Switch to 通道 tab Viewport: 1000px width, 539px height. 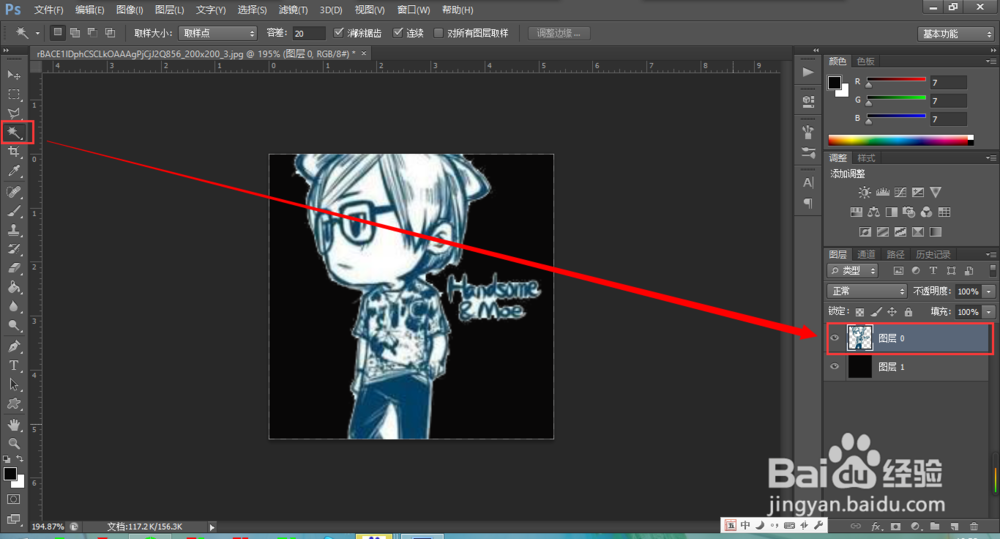[x=866, y=255]
